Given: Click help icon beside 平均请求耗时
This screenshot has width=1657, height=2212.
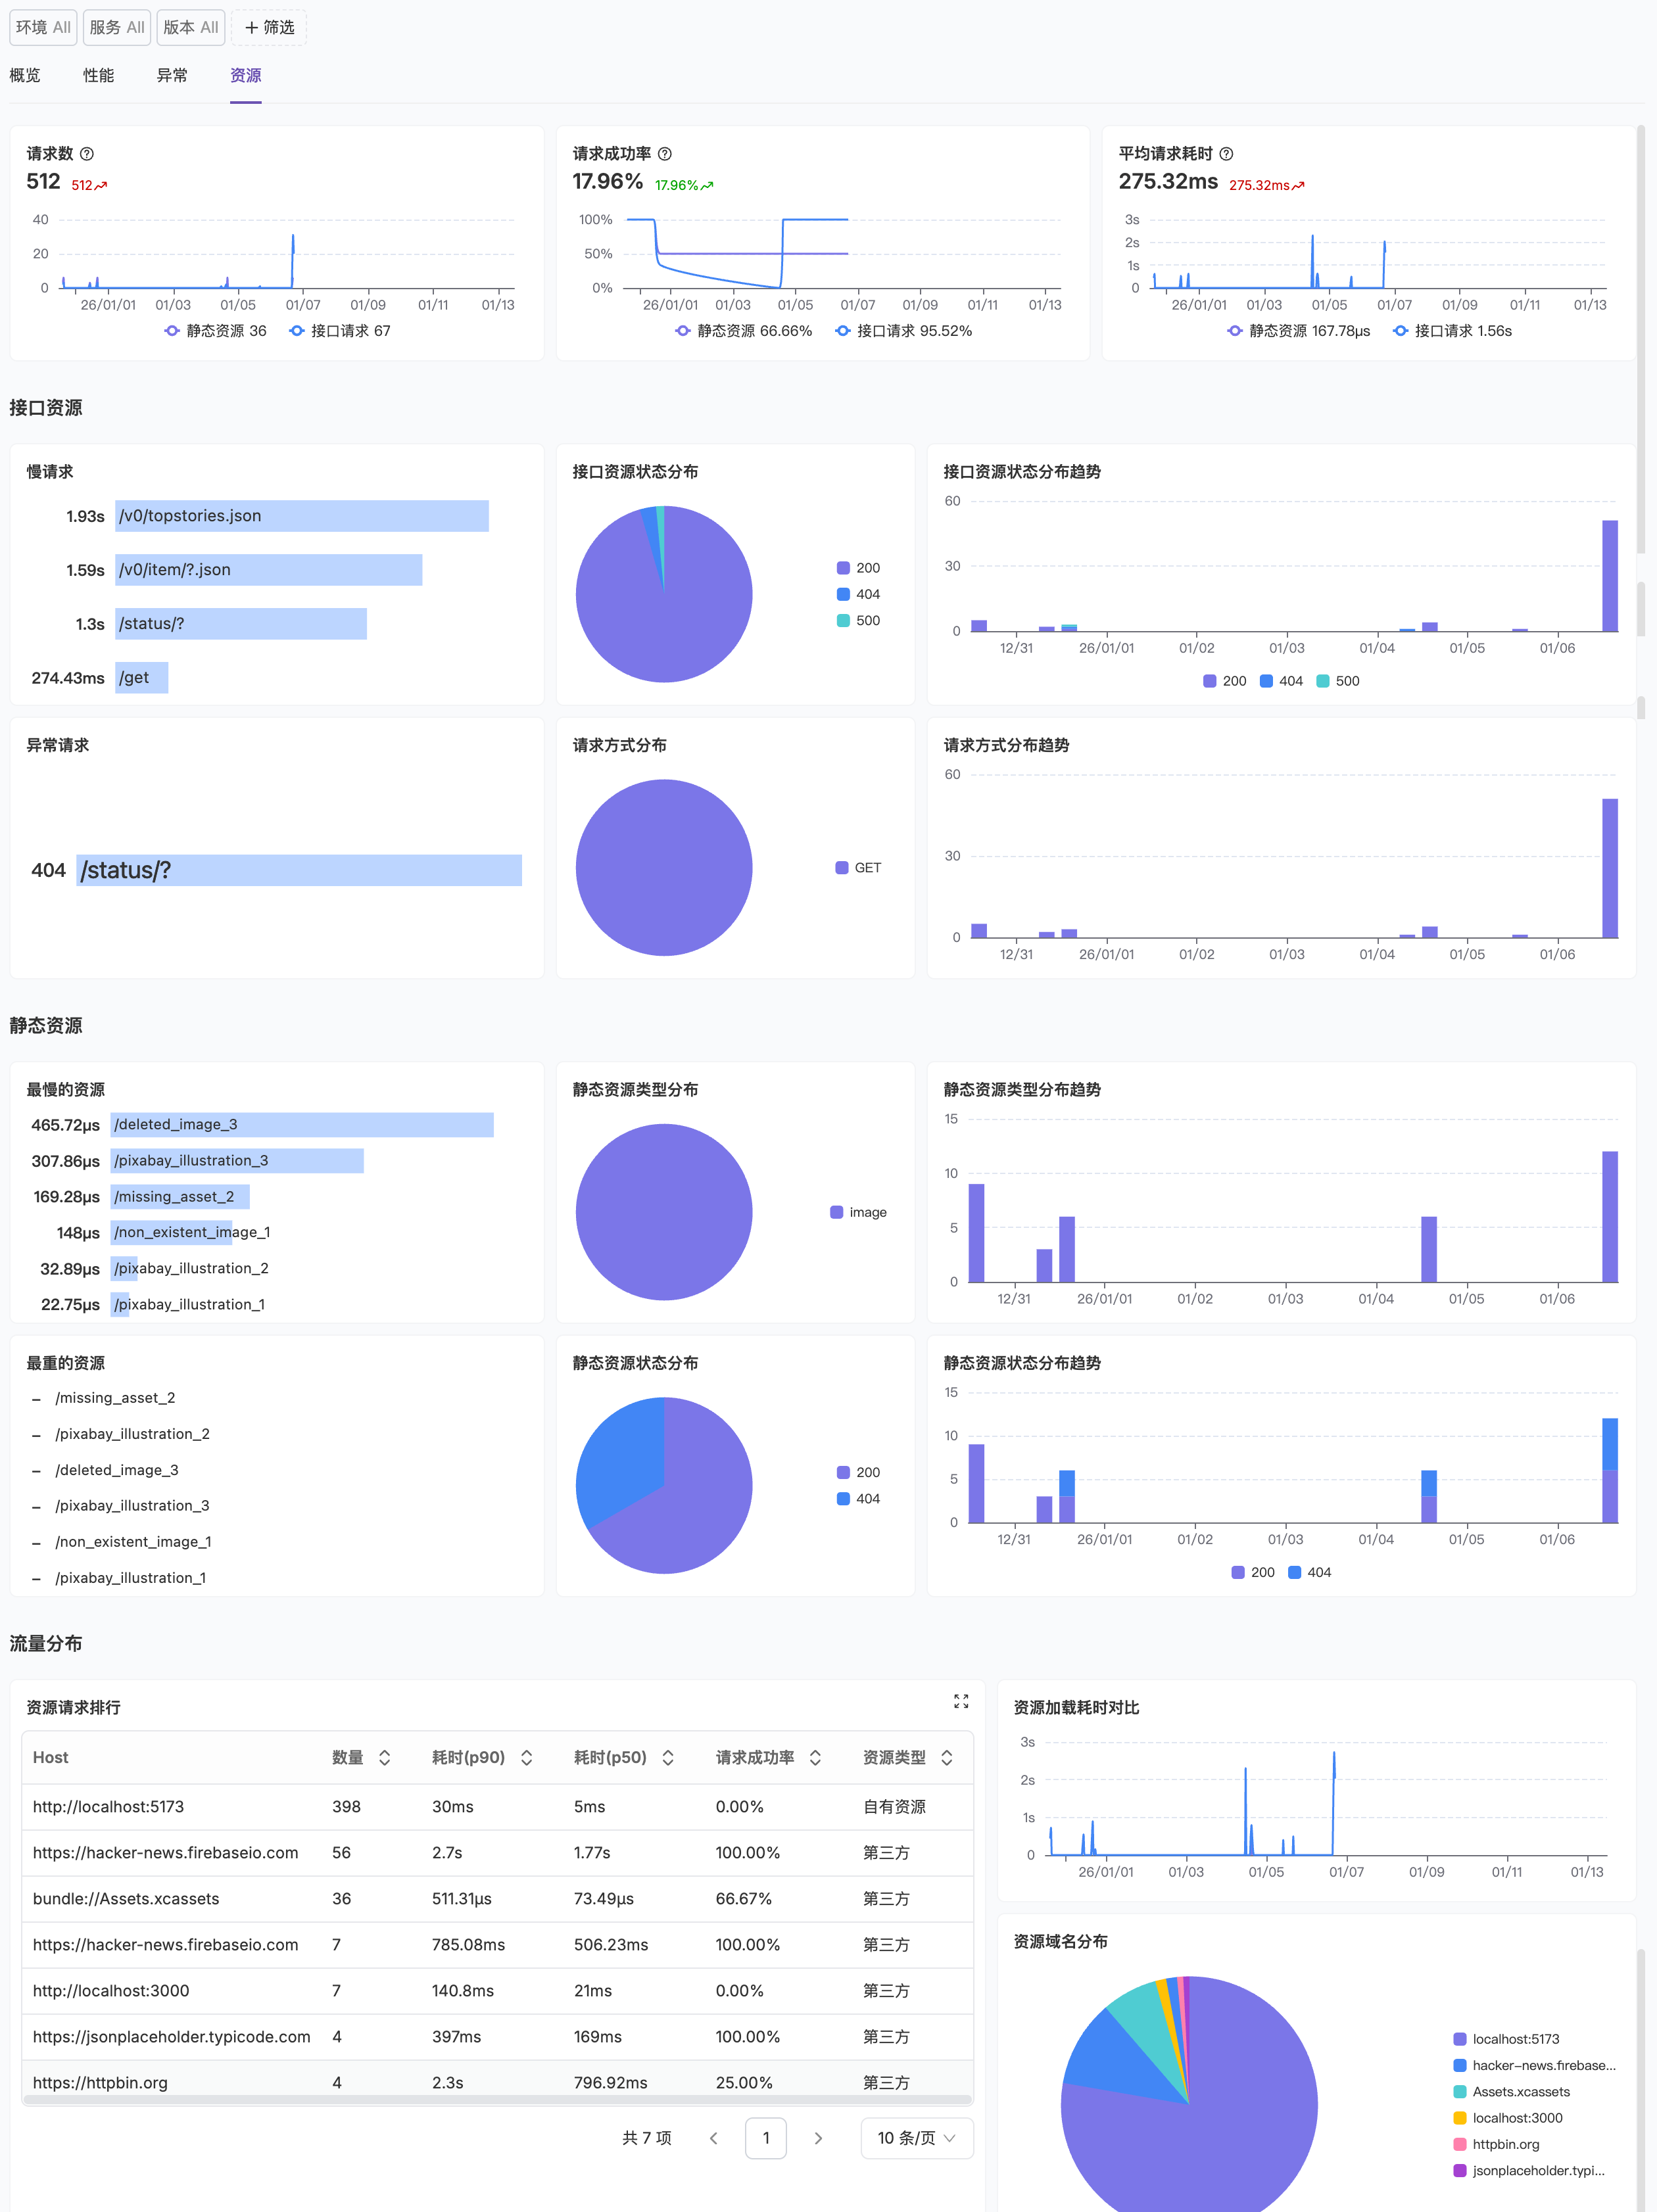Looking at the screenshot, I should click(x=1226, y=154).
